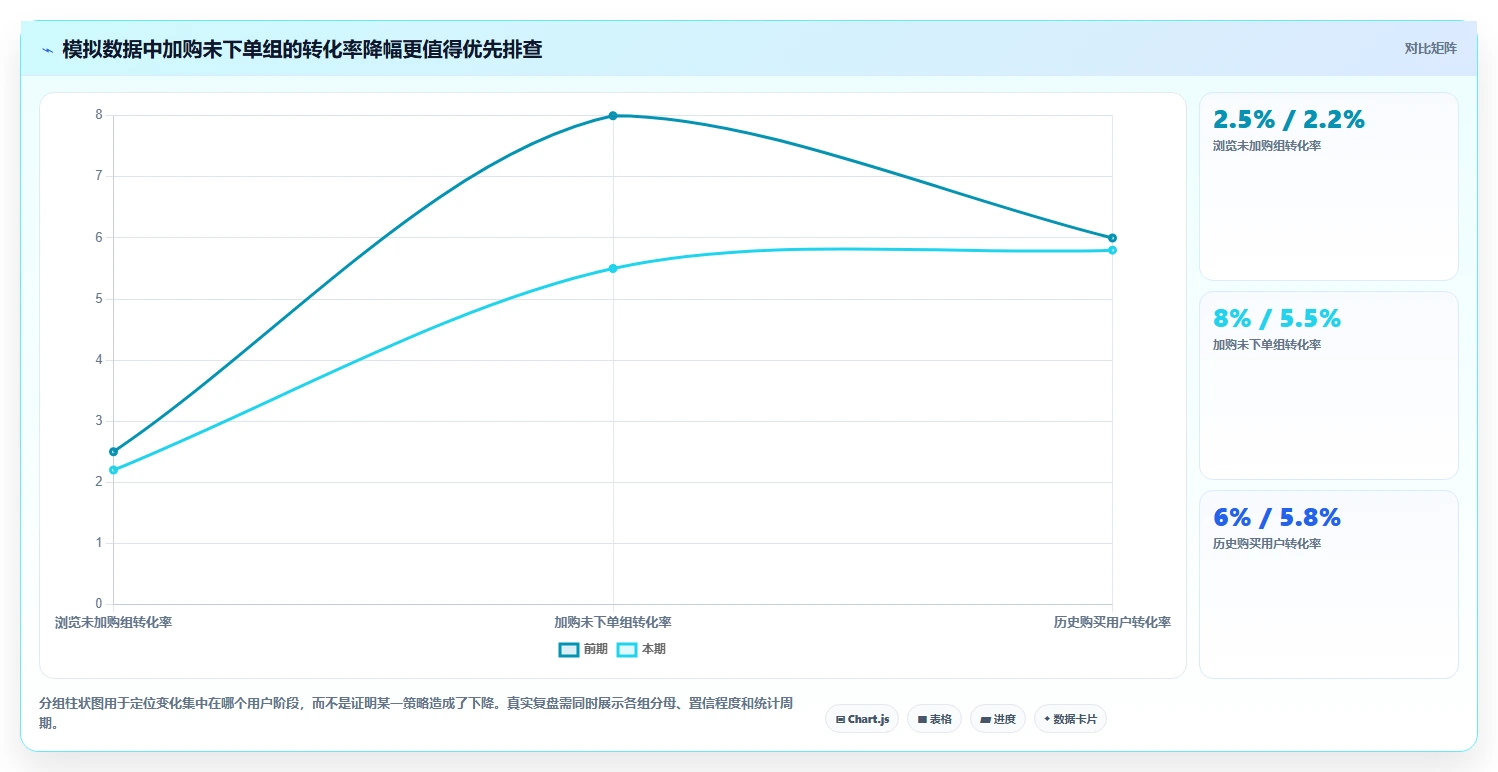Click the 本期 data point at 5.5

point(613,268)
